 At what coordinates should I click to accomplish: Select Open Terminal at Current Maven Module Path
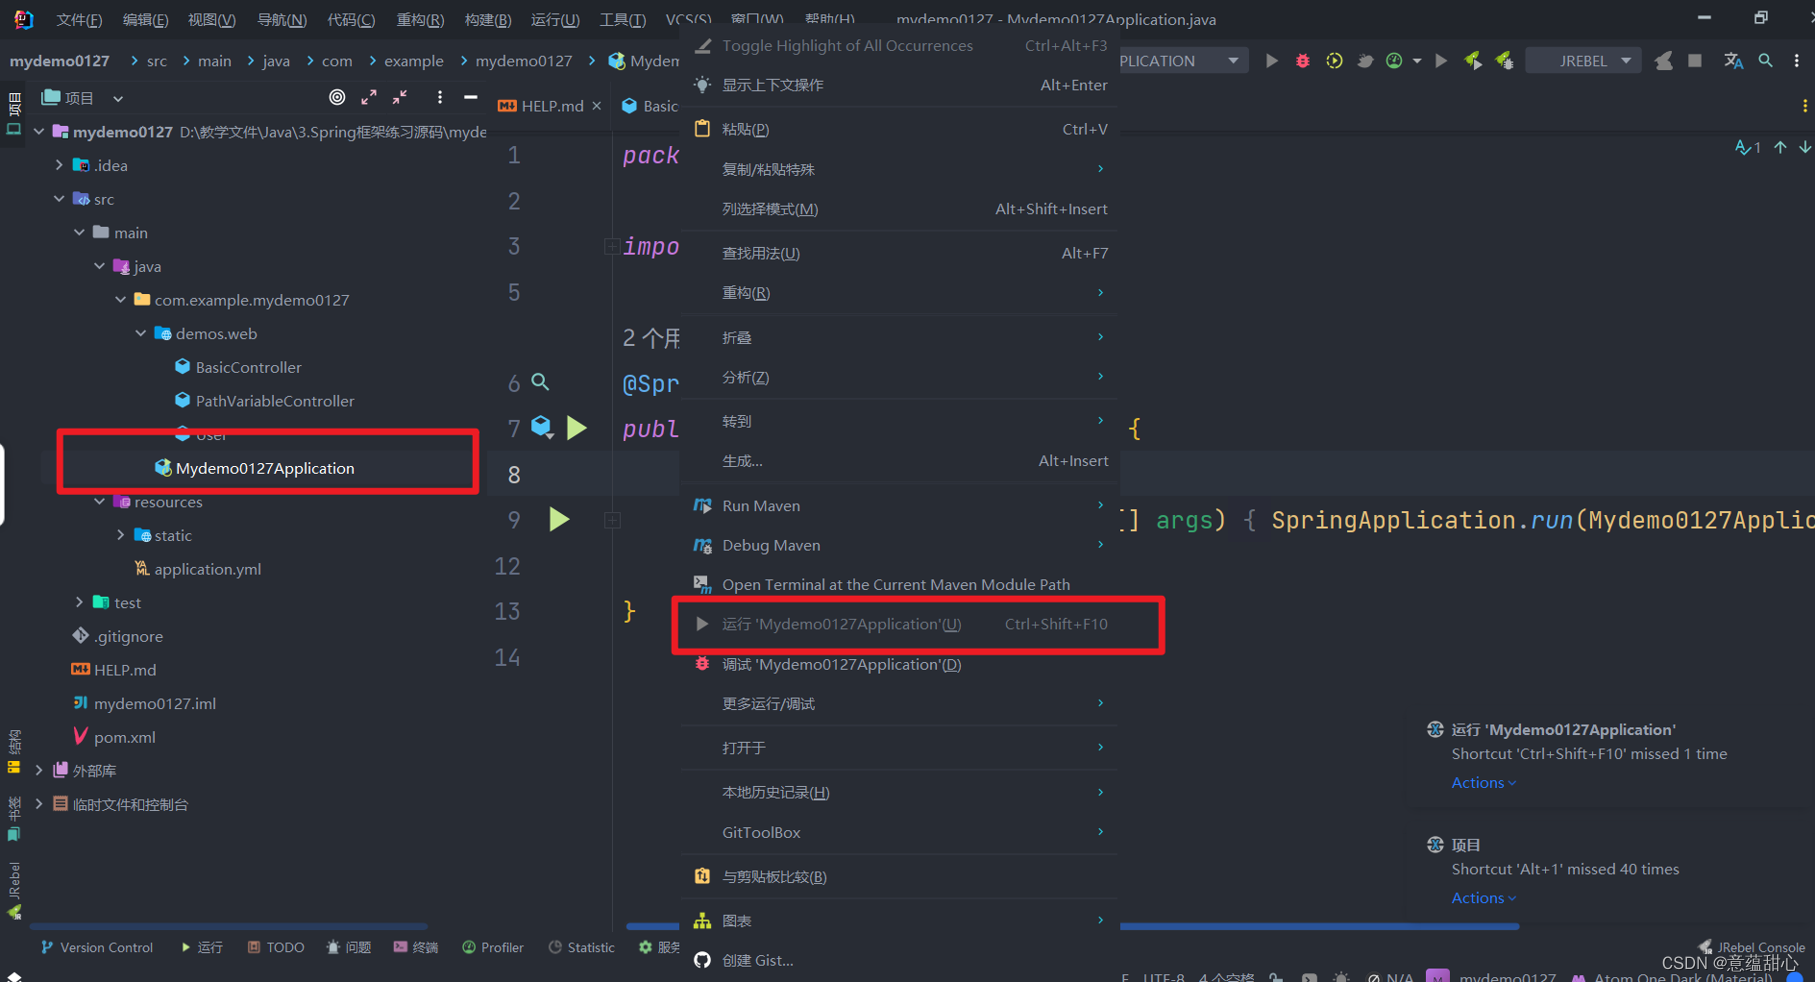point(899,584)
